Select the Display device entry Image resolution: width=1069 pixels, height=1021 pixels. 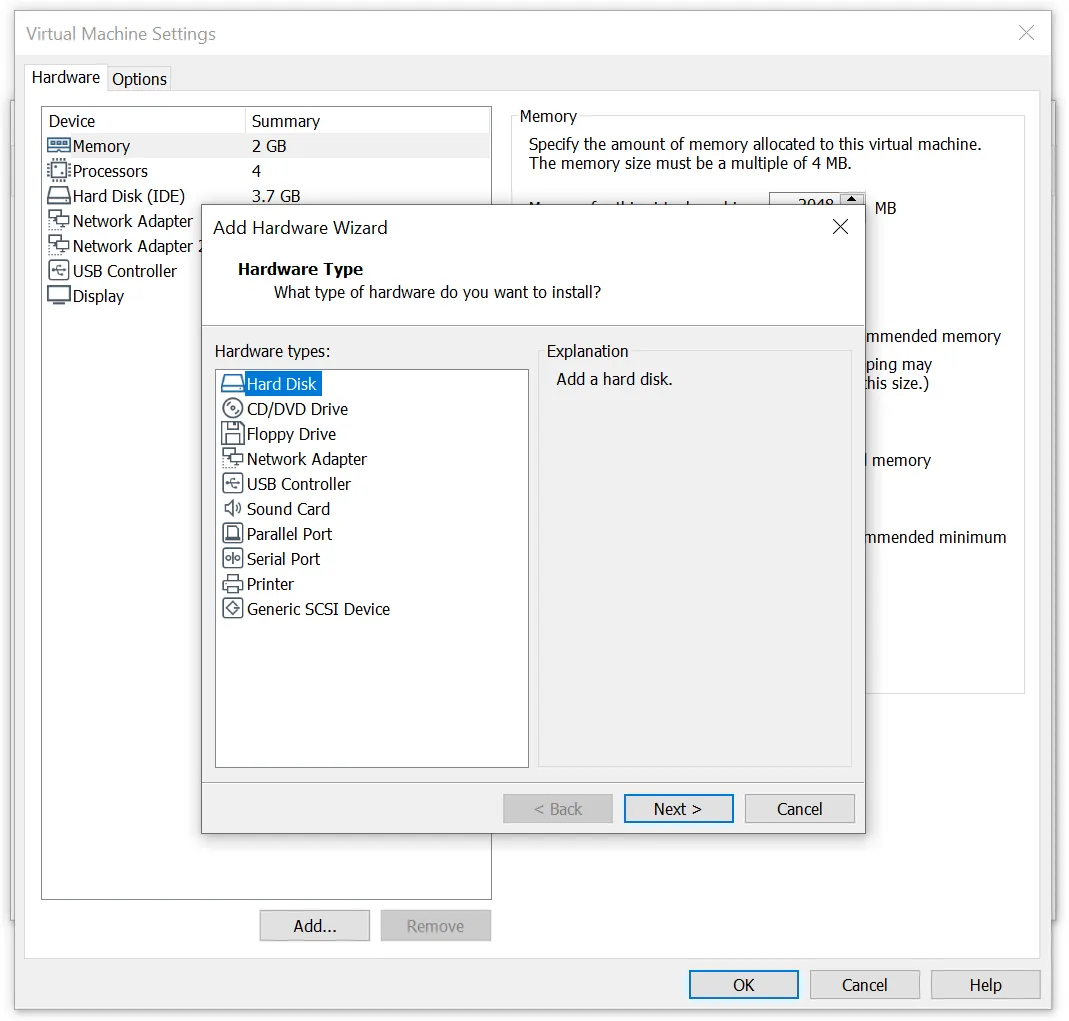pyautogui.click(x=98, y=296)
